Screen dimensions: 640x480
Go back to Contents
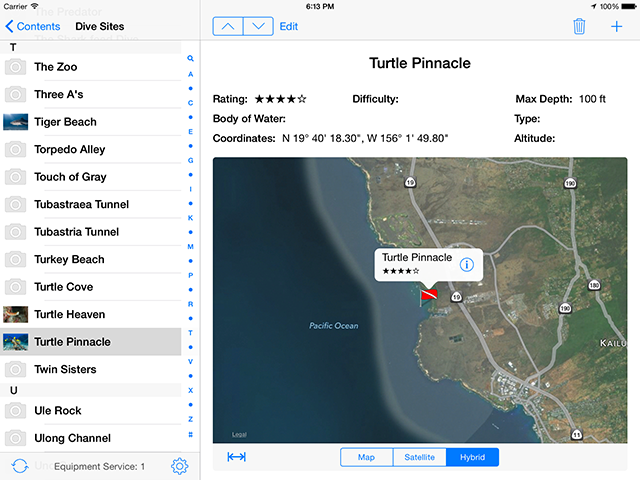32,26
